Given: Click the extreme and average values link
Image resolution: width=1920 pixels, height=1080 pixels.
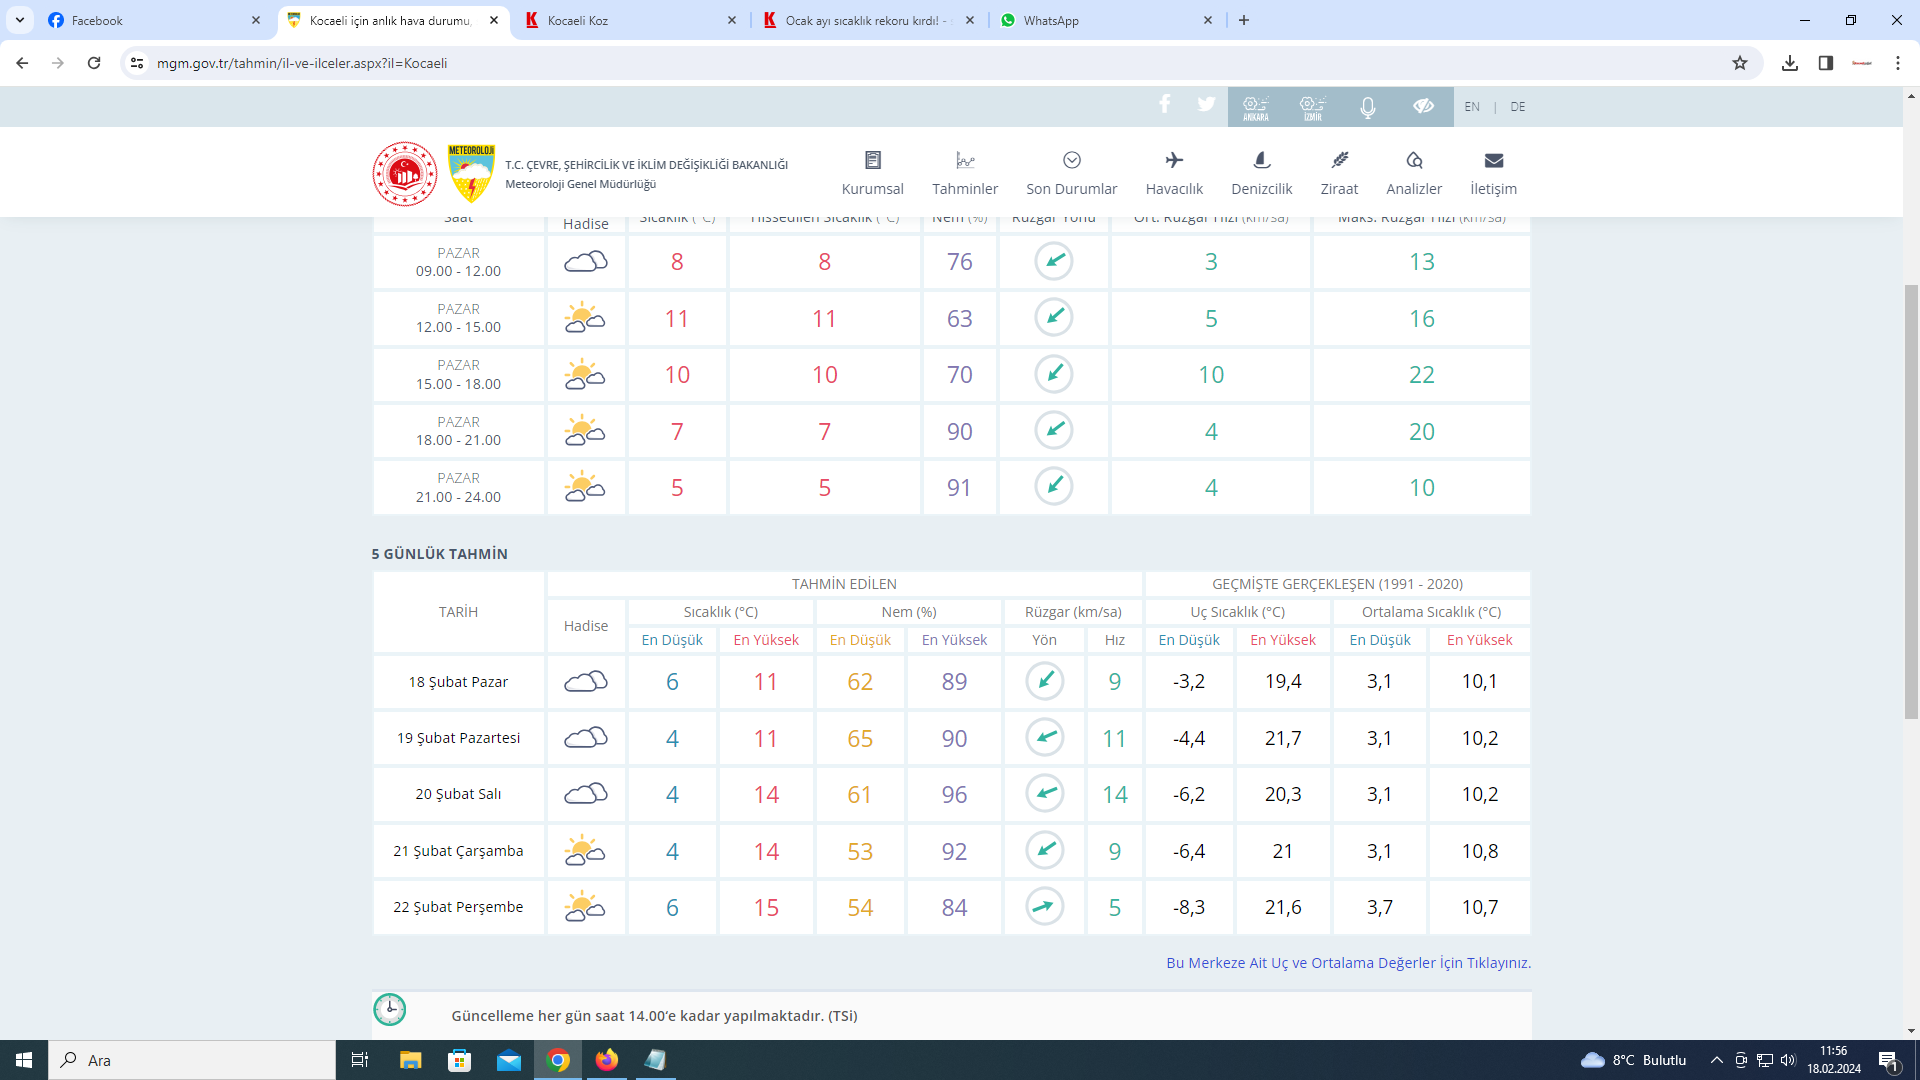Looking at the screenshot, I should (x=1348, y=963).
